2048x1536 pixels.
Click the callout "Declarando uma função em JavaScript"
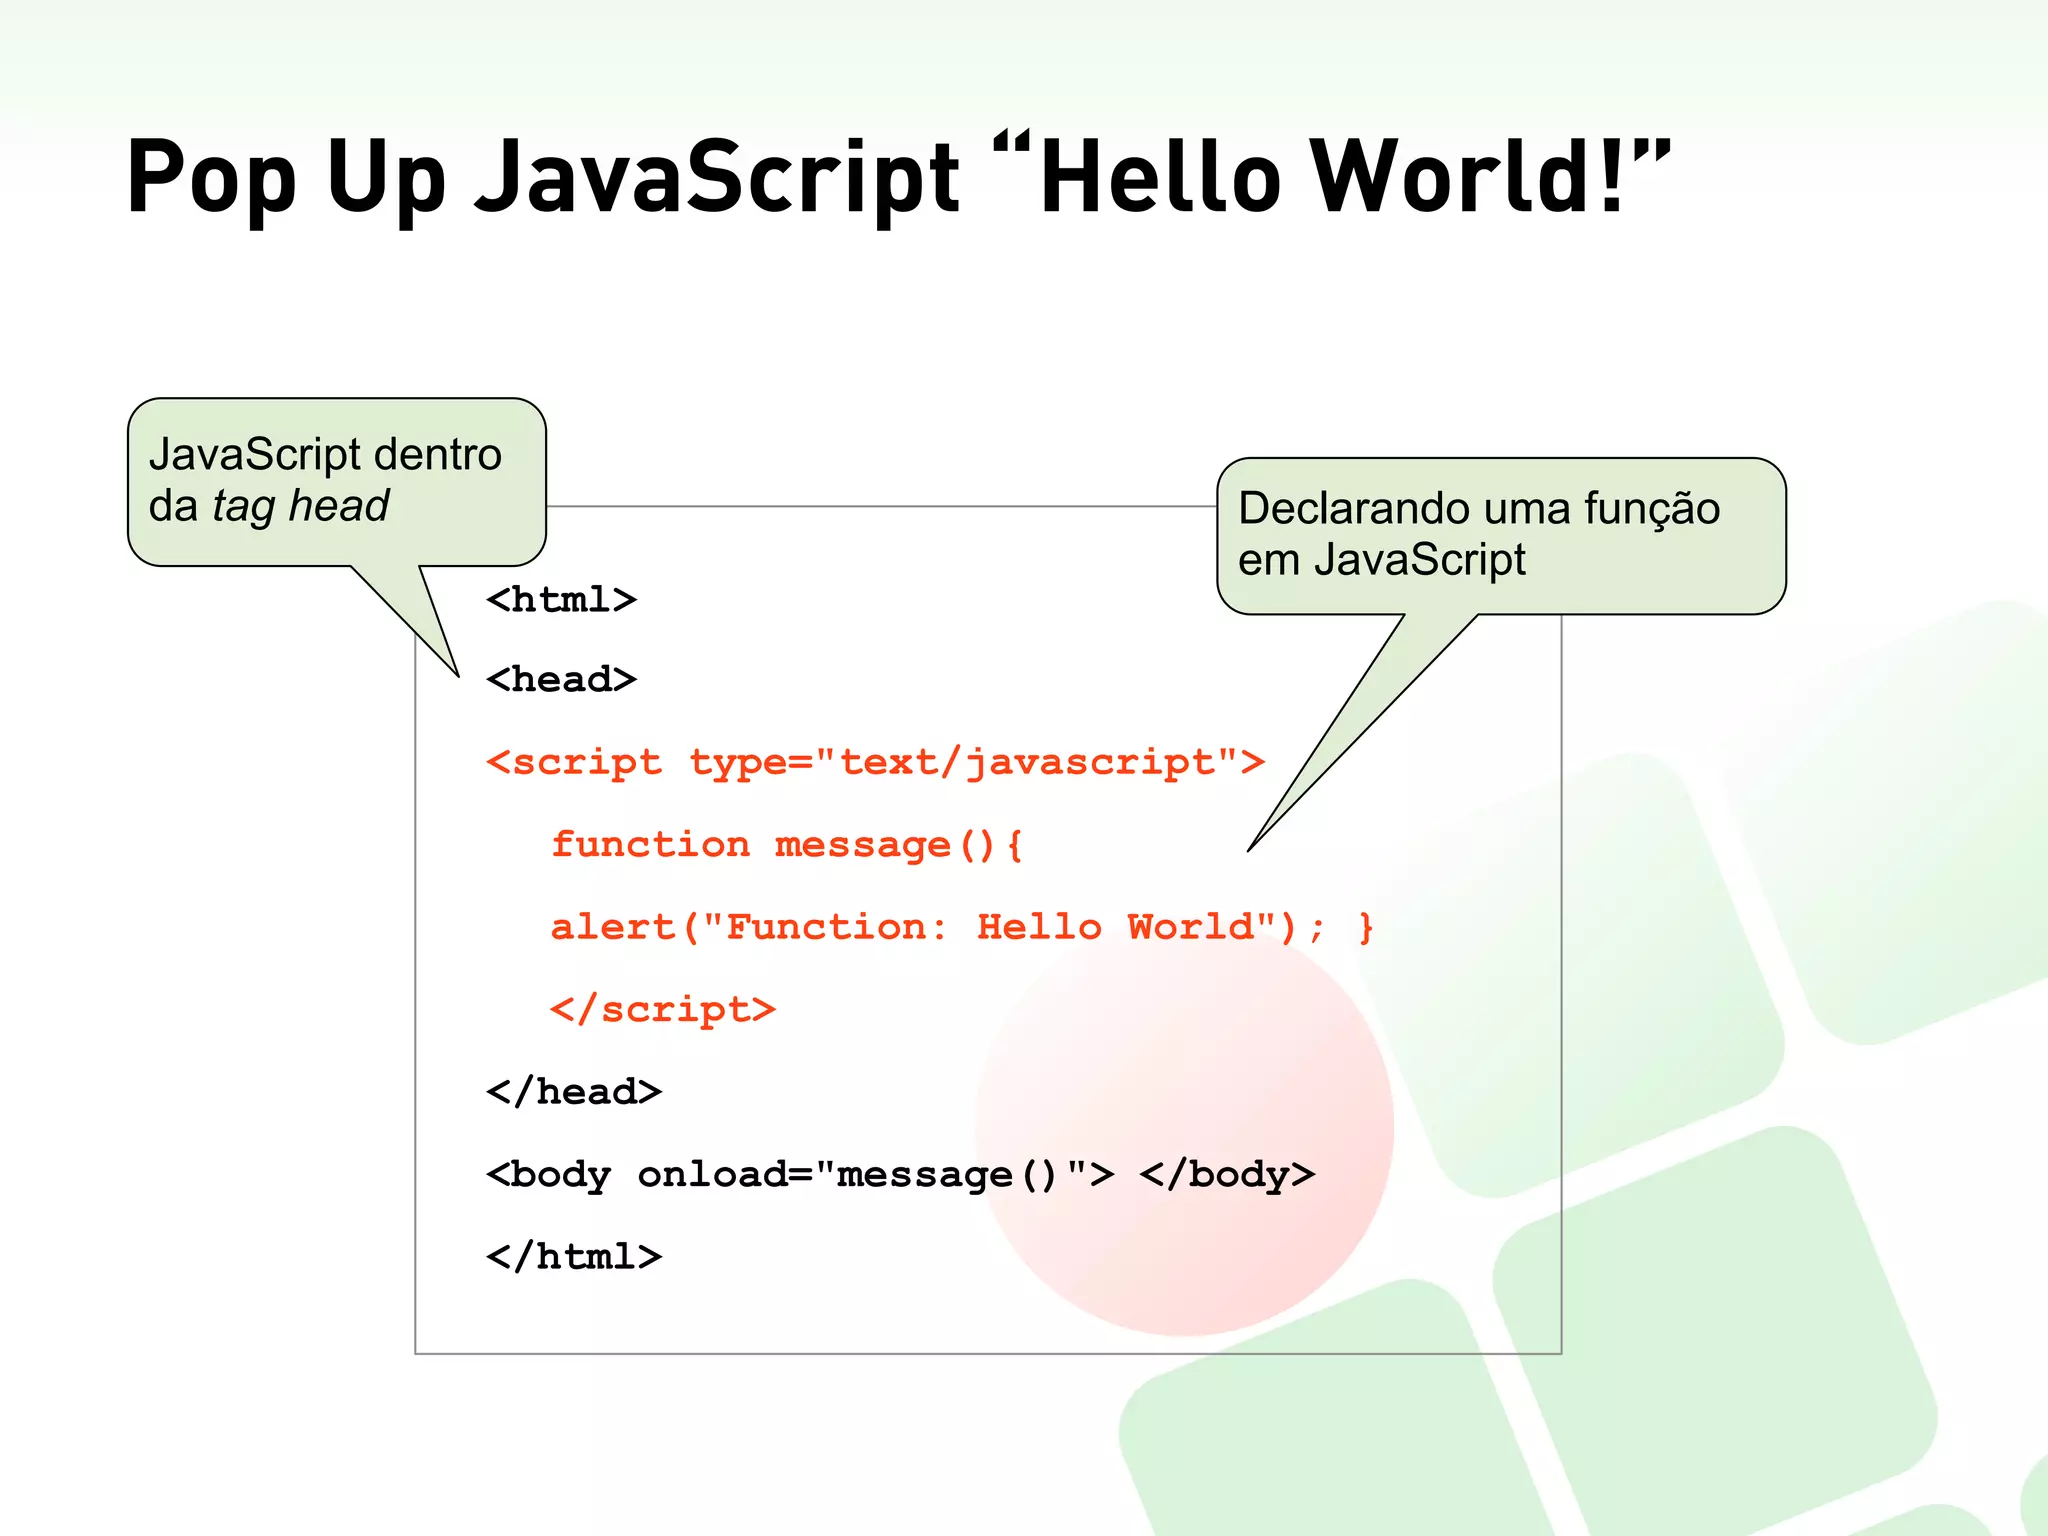pyautogui.click(x=1501, y=535)
